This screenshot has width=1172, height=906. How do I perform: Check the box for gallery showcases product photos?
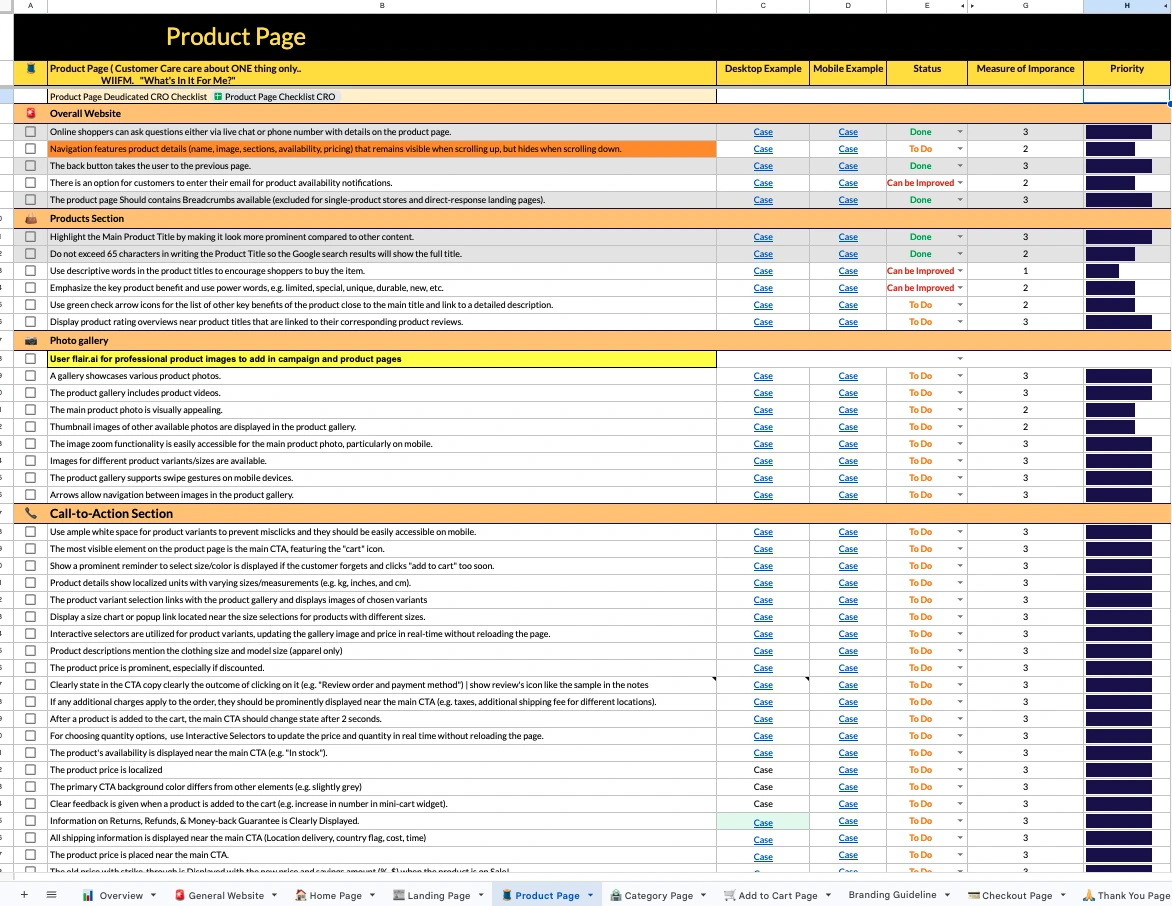point(30,376)
